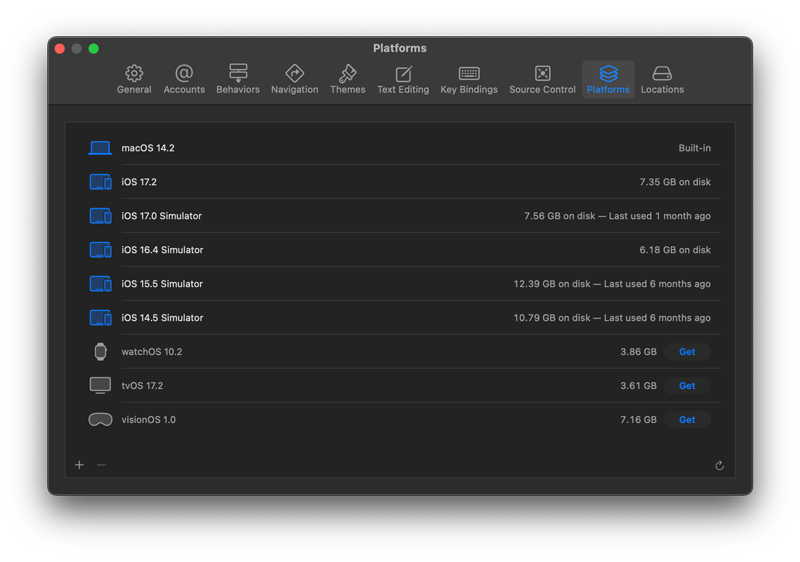Click the Built-in status text
Image resolution: width=800 pixels, height=562 pixels.
tap(694, 148)
